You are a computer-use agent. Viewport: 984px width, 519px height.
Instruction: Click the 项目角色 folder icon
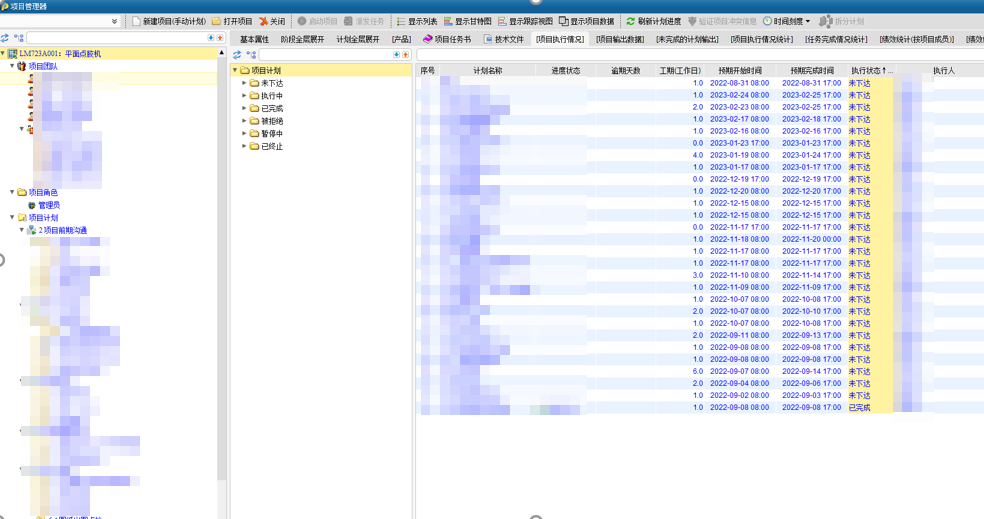tap(22, 193)
